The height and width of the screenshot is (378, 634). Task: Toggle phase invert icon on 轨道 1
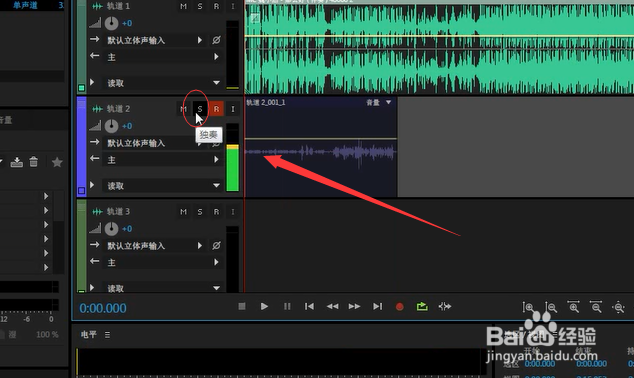(216, 40)
